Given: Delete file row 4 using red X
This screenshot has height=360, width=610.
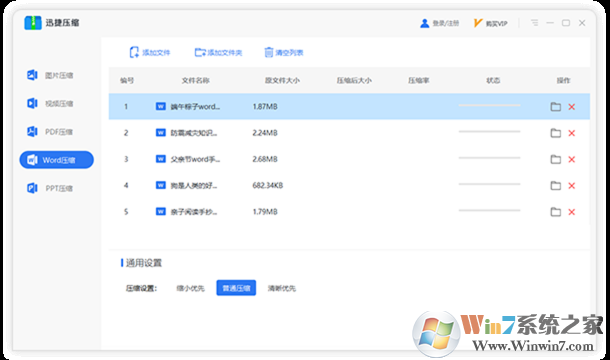Looking at the screenshot, I should coord(571,186).
